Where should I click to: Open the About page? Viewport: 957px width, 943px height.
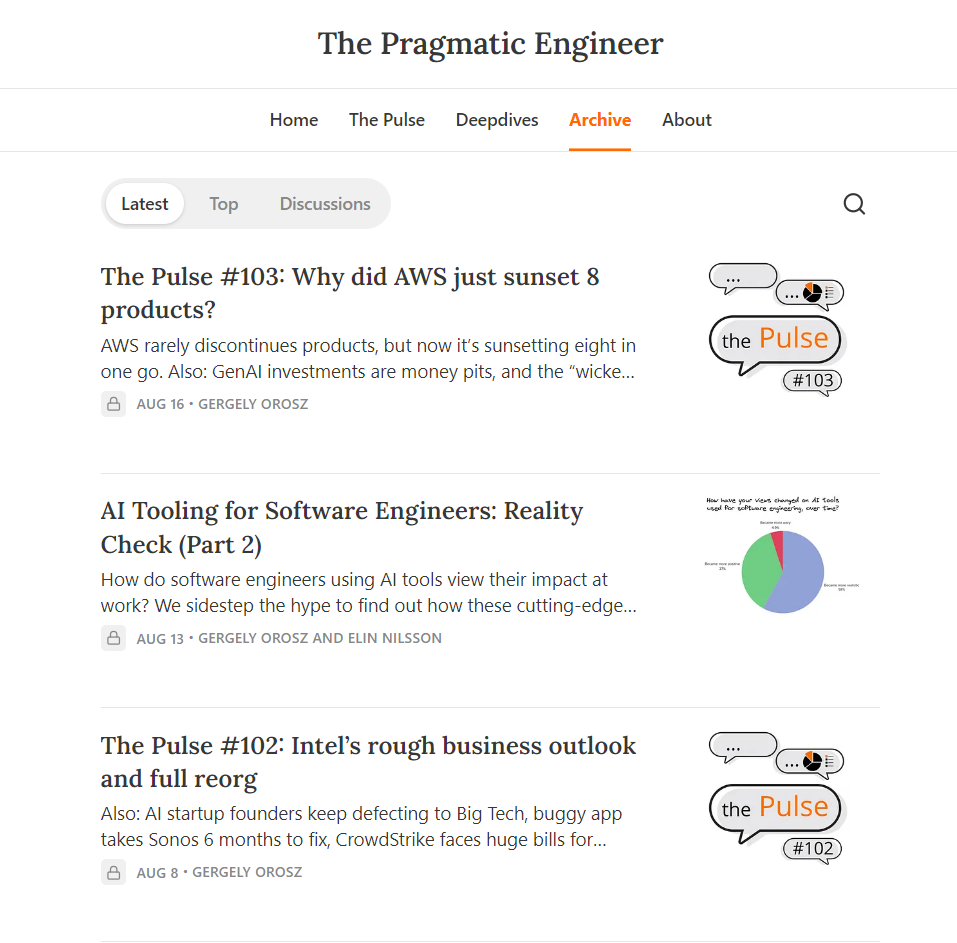[686, 120]
